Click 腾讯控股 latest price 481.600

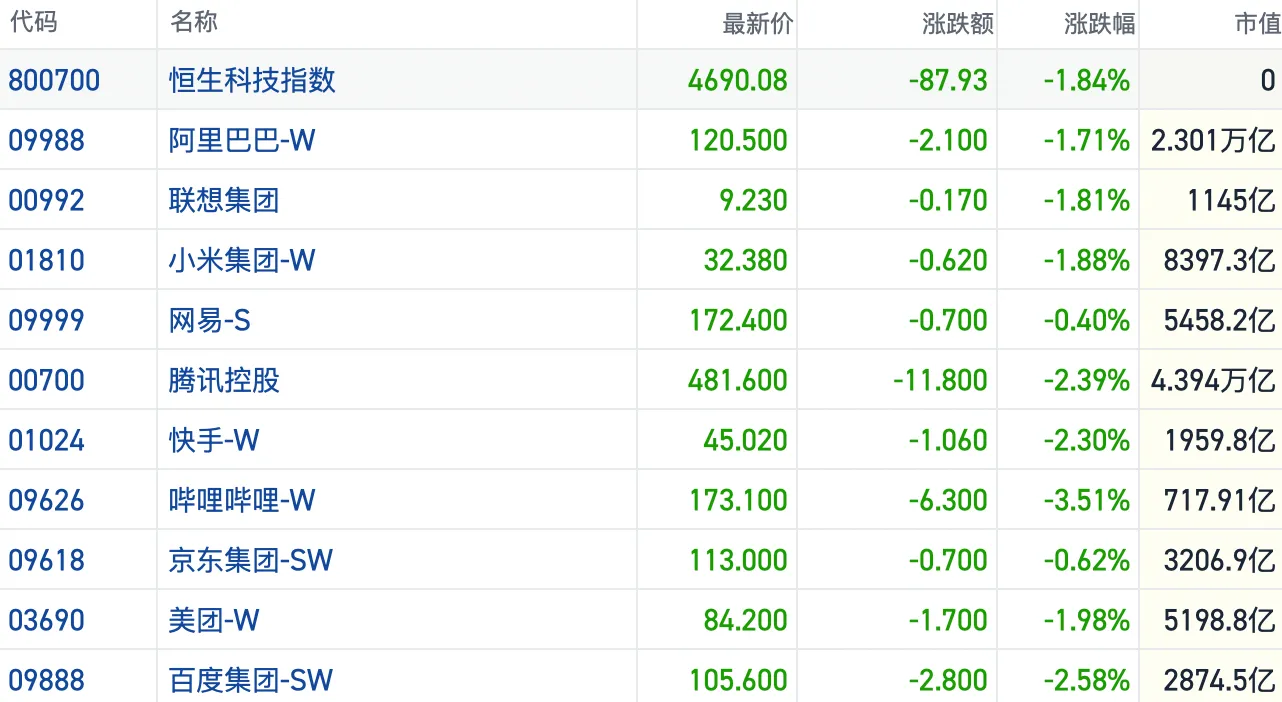point(738,380)
